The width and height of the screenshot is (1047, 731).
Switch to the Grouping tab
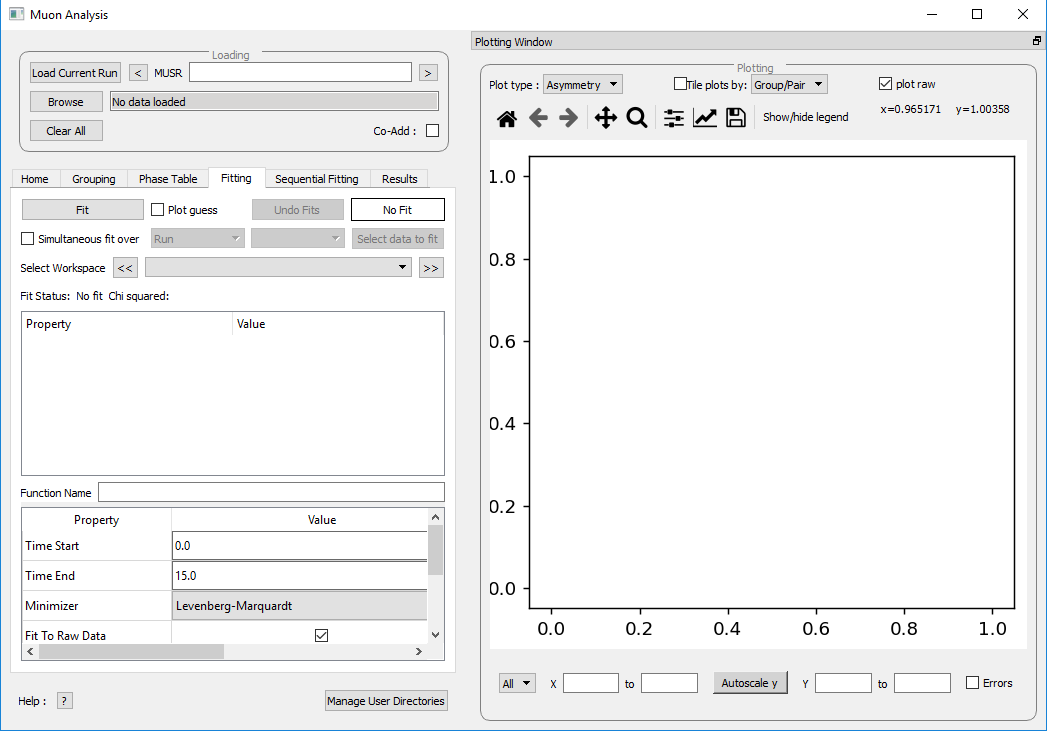tap(93, 179)
